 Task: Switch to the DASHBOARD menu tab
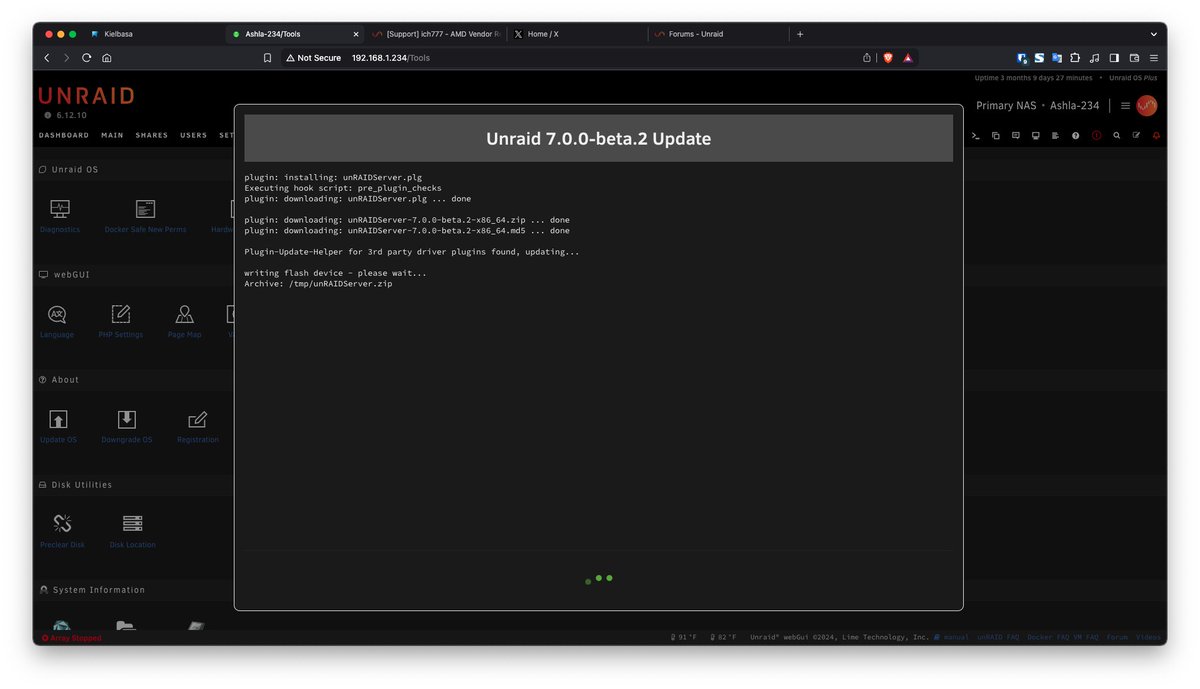click(x=63, y=134)
